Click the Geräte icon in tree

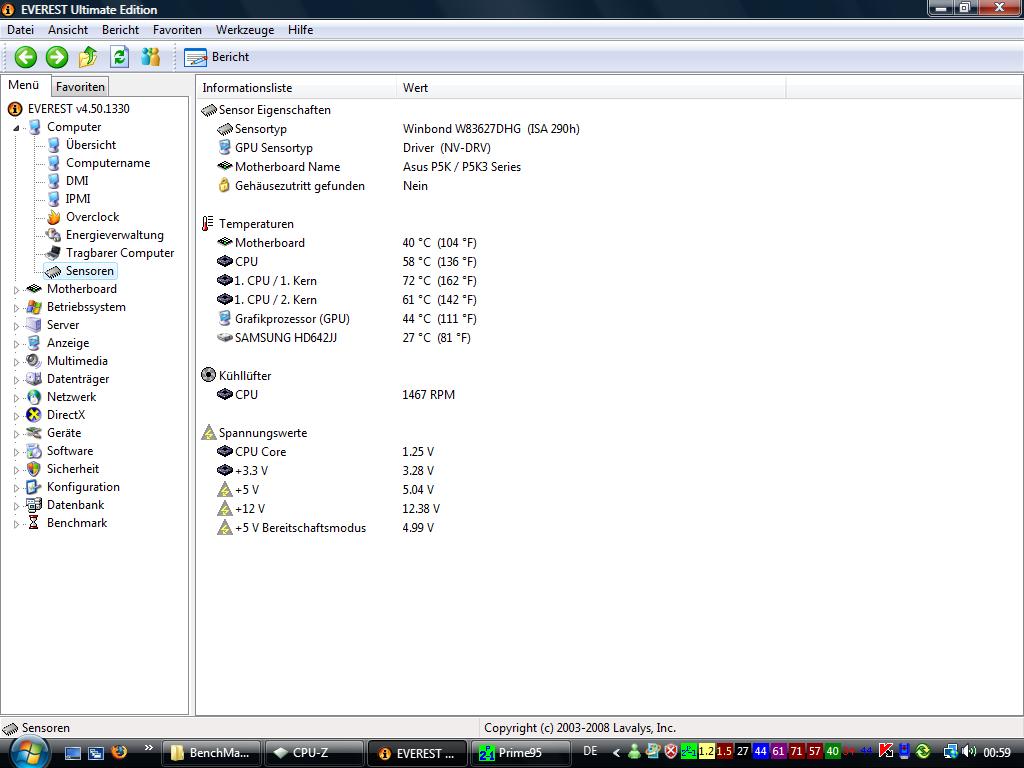point(34,433)
